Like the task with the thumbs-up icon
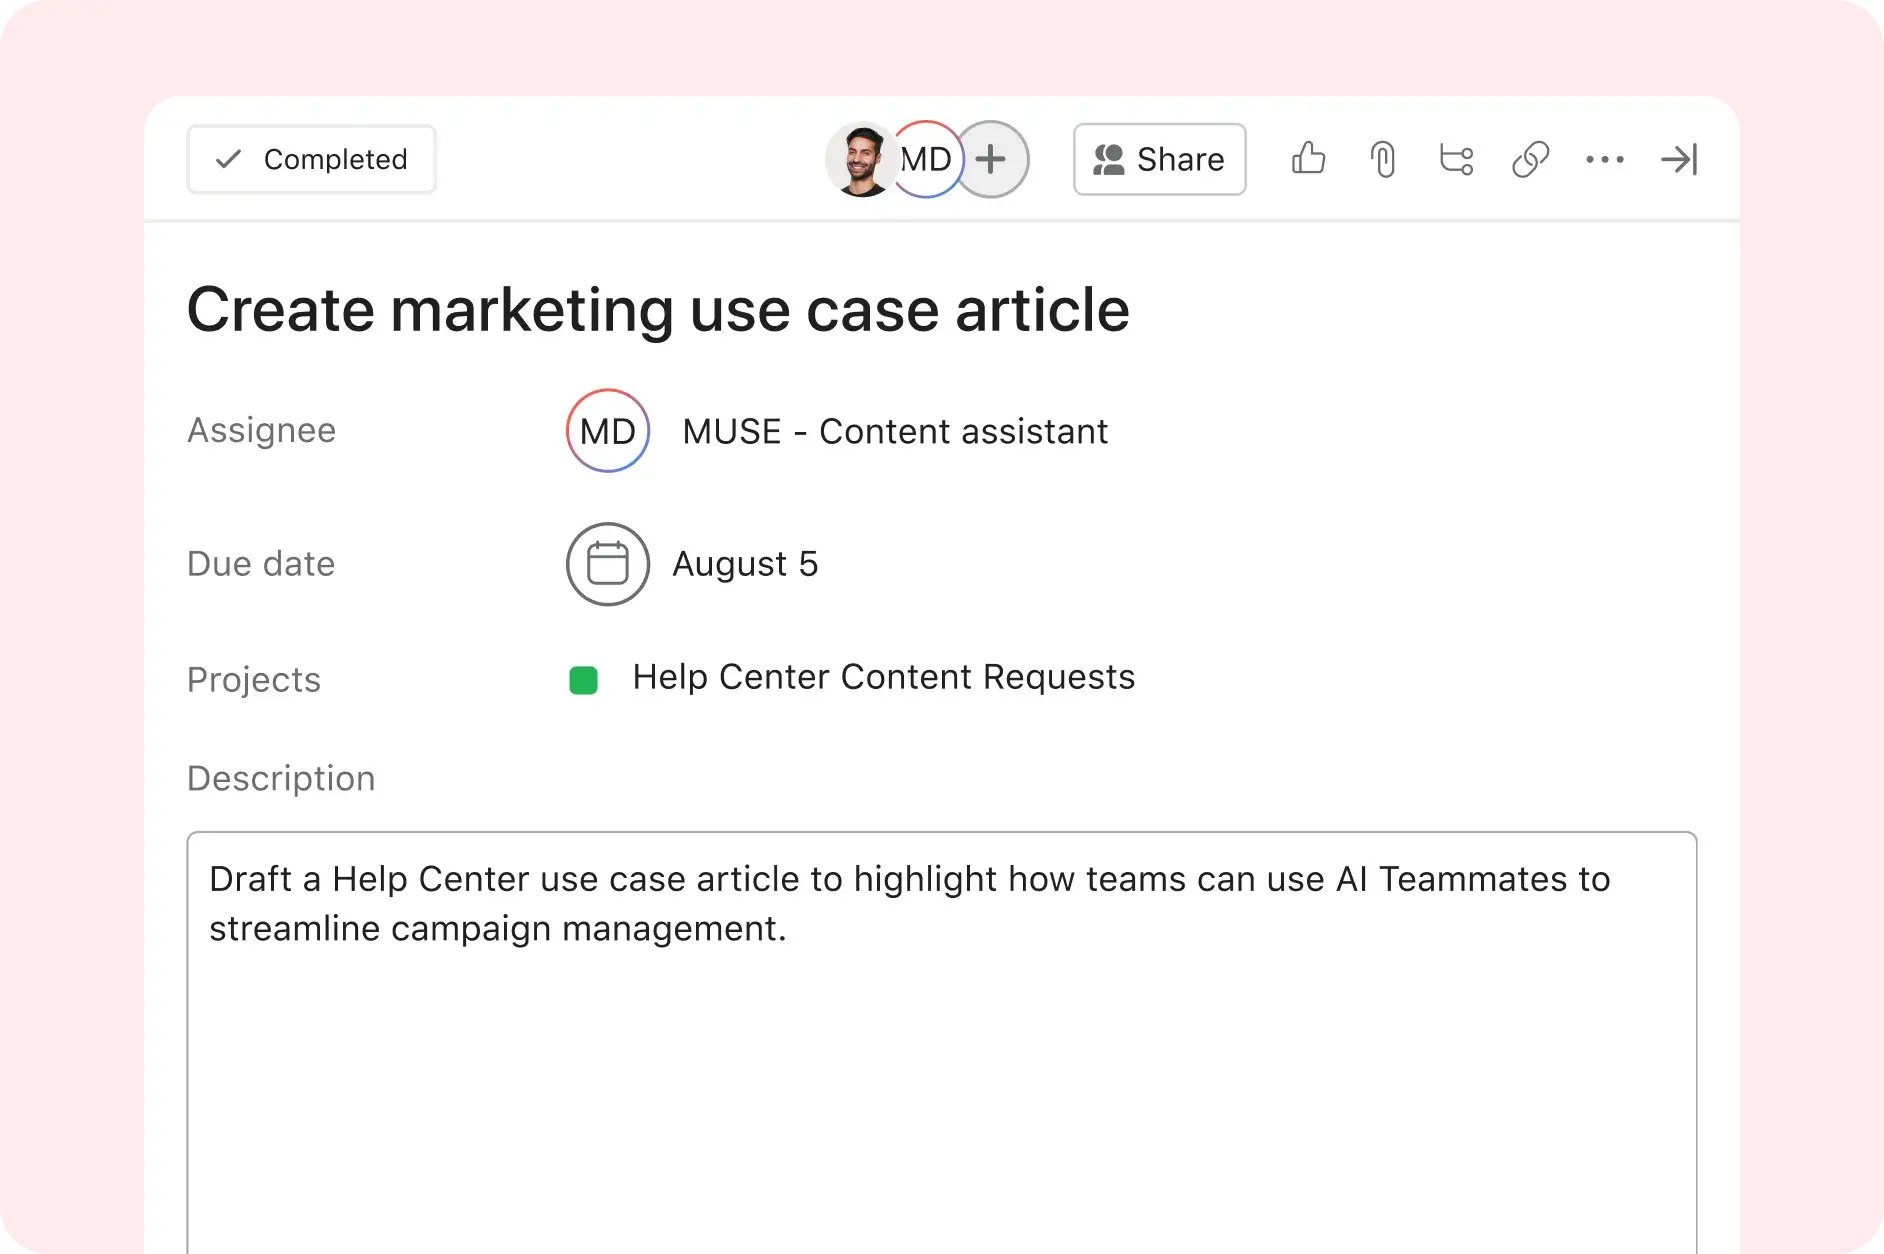1884x1254 pixels. (1309, 159)
